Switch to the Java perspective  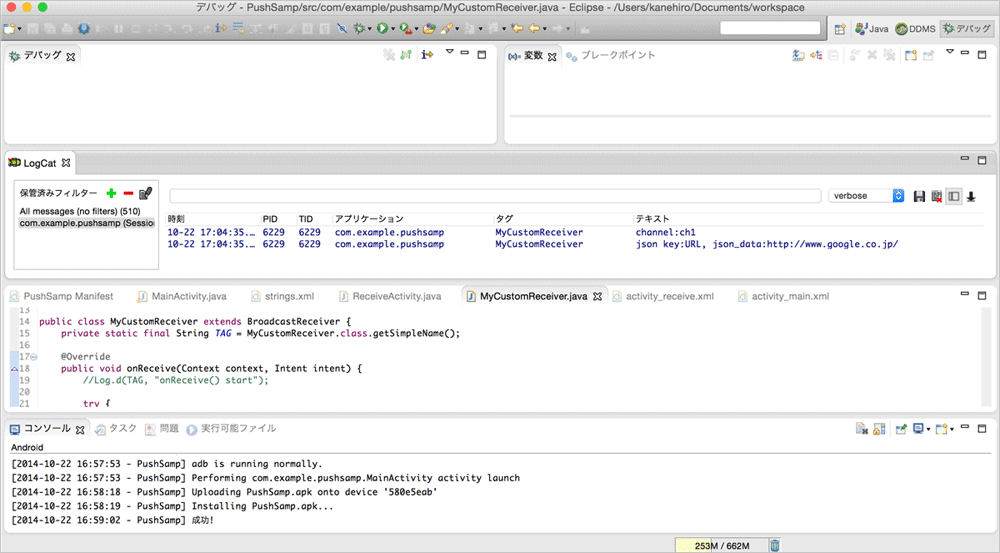pos(872,29)
